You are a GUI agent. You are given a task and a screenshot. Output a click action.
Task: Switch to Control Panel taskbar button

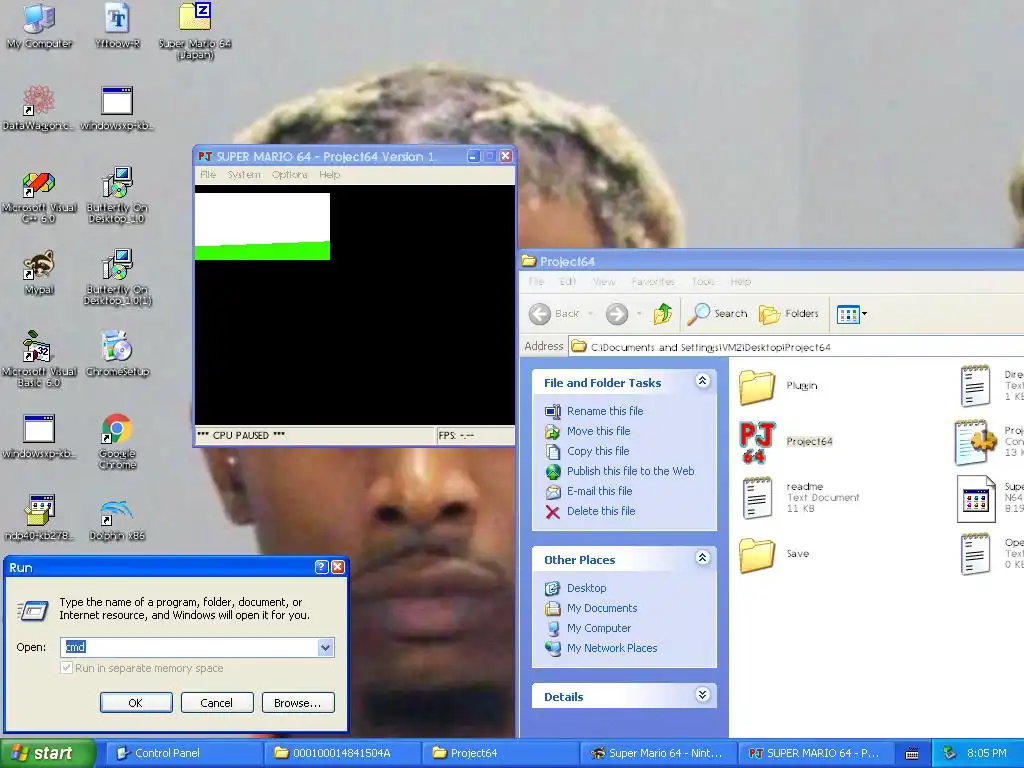183,753
